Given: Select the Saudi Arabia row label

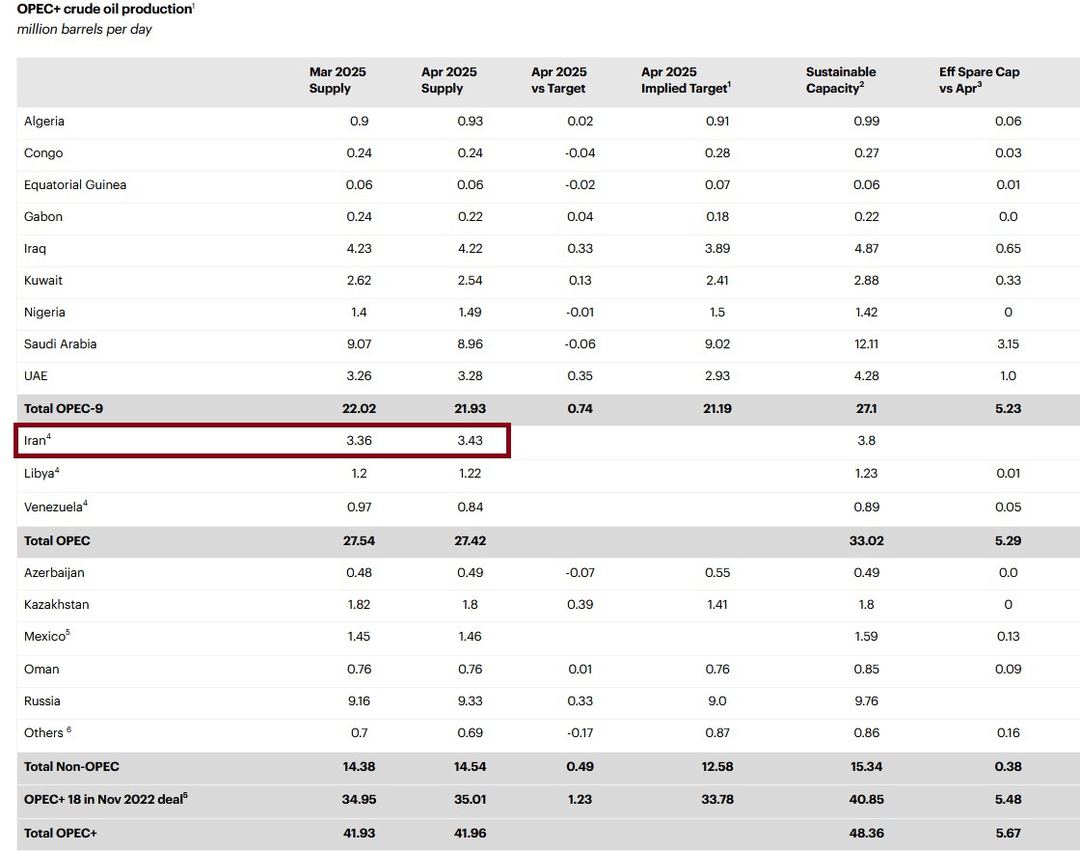Looking at the screenshot, I should pyautogui.click(x=60, y=344).
